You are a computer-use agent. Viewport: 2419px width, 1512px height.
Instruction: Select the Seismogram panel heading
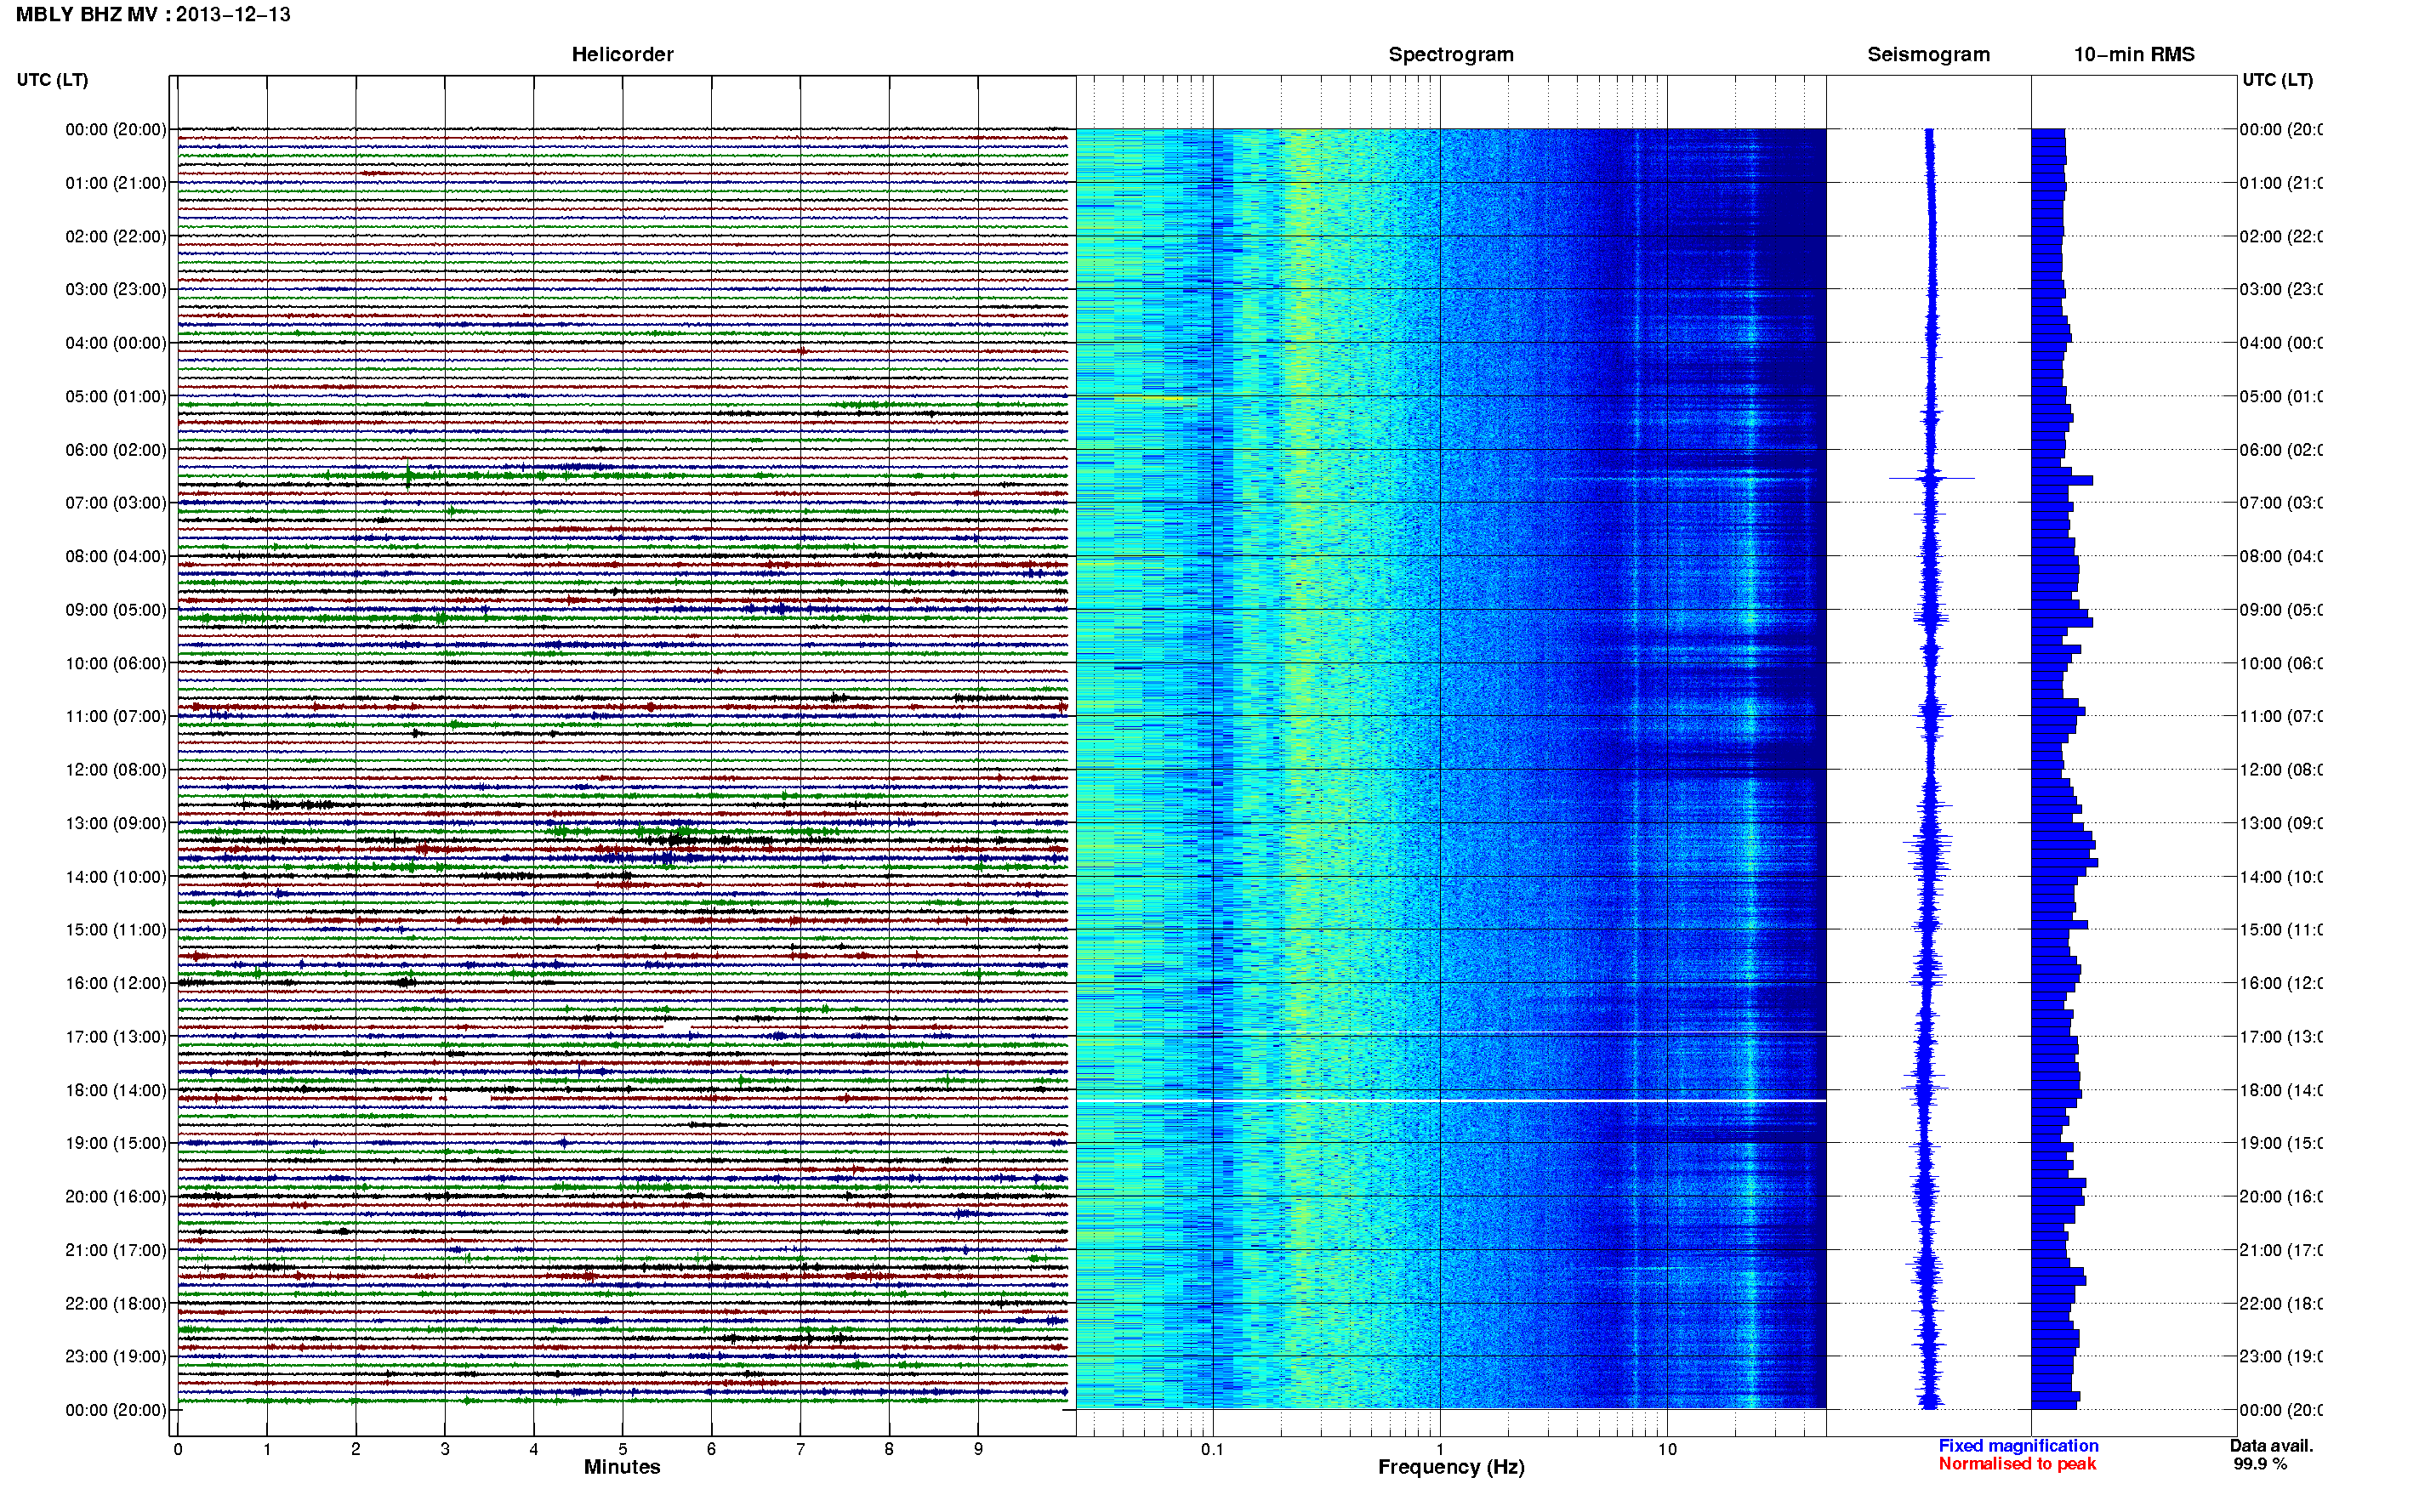tap(1928, 54)
